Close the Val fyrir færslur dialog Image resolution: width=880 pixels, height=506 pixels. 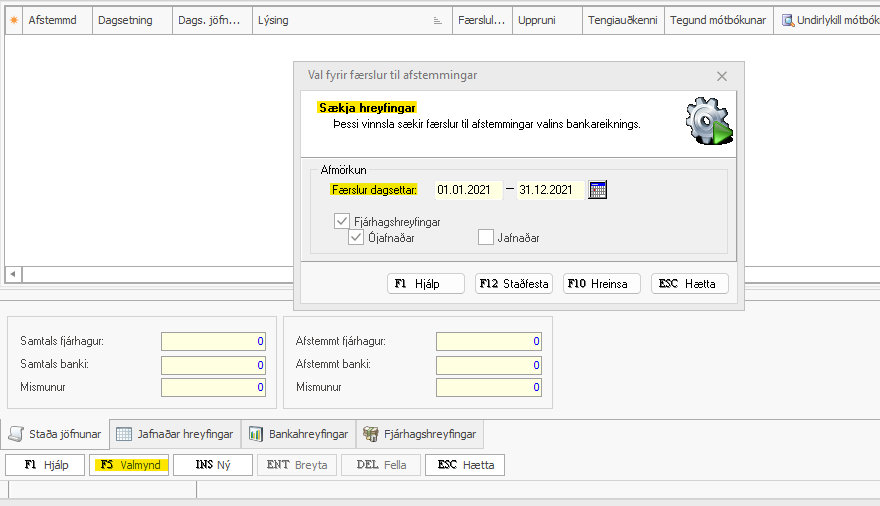click(x=722, y=76)
